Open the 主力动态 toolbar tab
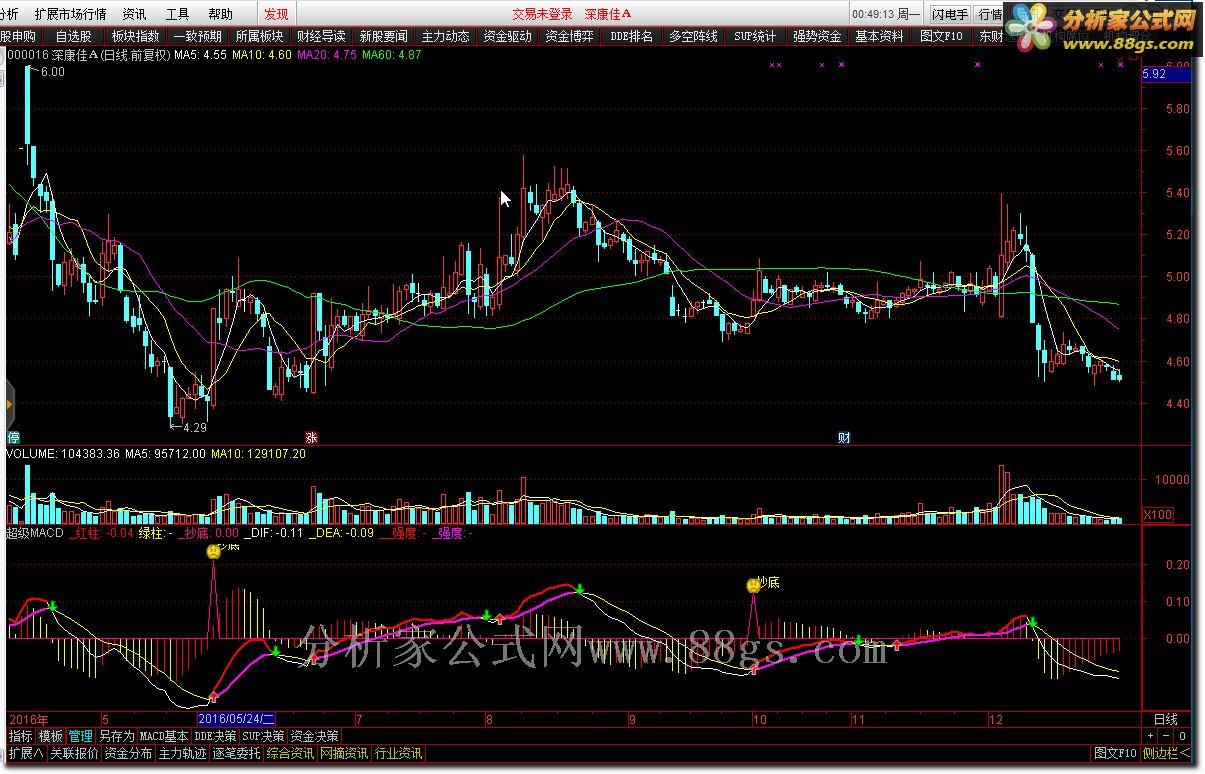This screenshot has width=1205, height=774. click(445, 36)
